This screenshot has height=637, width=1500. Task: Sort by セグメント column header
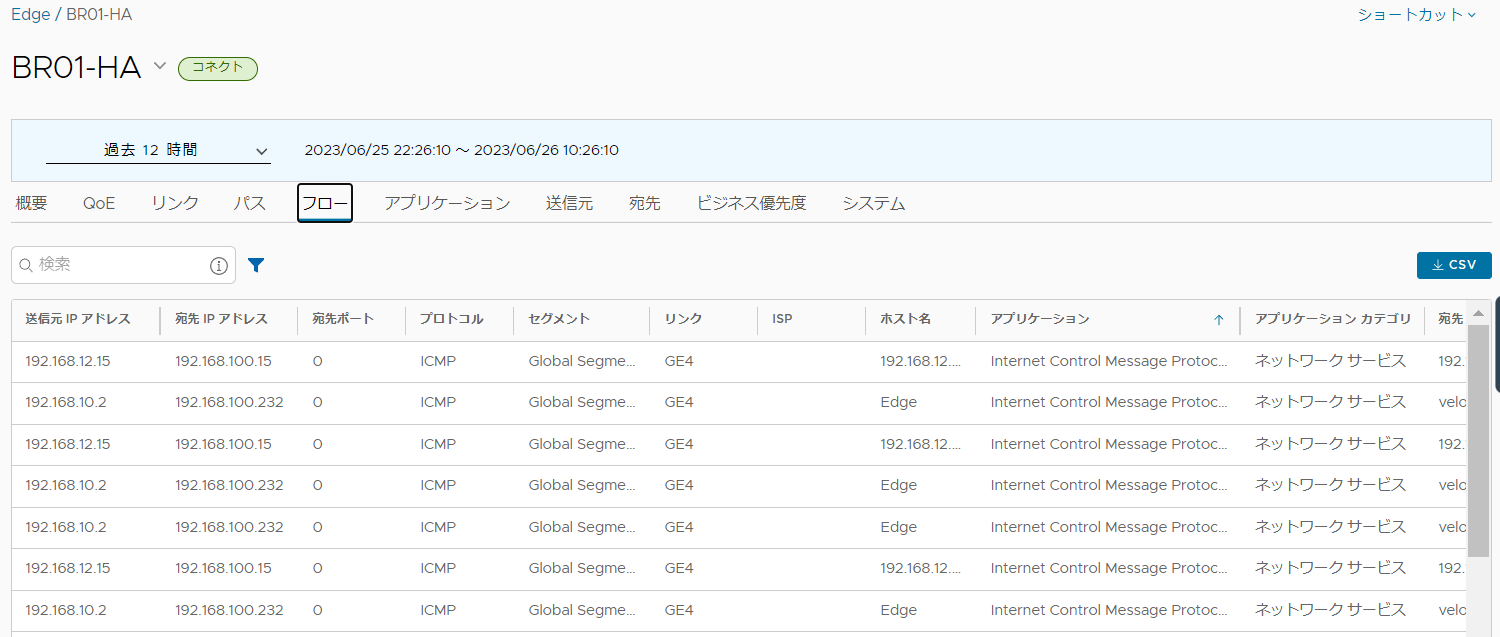(x=559, y=319)
